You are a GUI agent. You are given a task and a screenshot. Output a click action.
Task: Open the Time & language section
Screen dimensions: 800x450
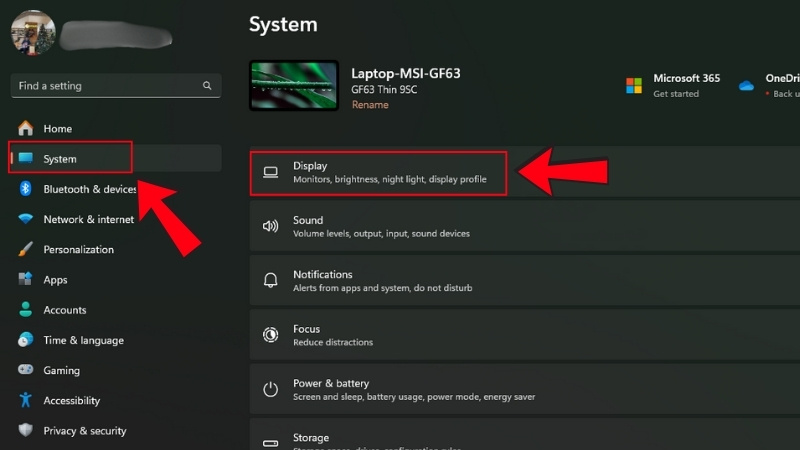coord(83,340)
